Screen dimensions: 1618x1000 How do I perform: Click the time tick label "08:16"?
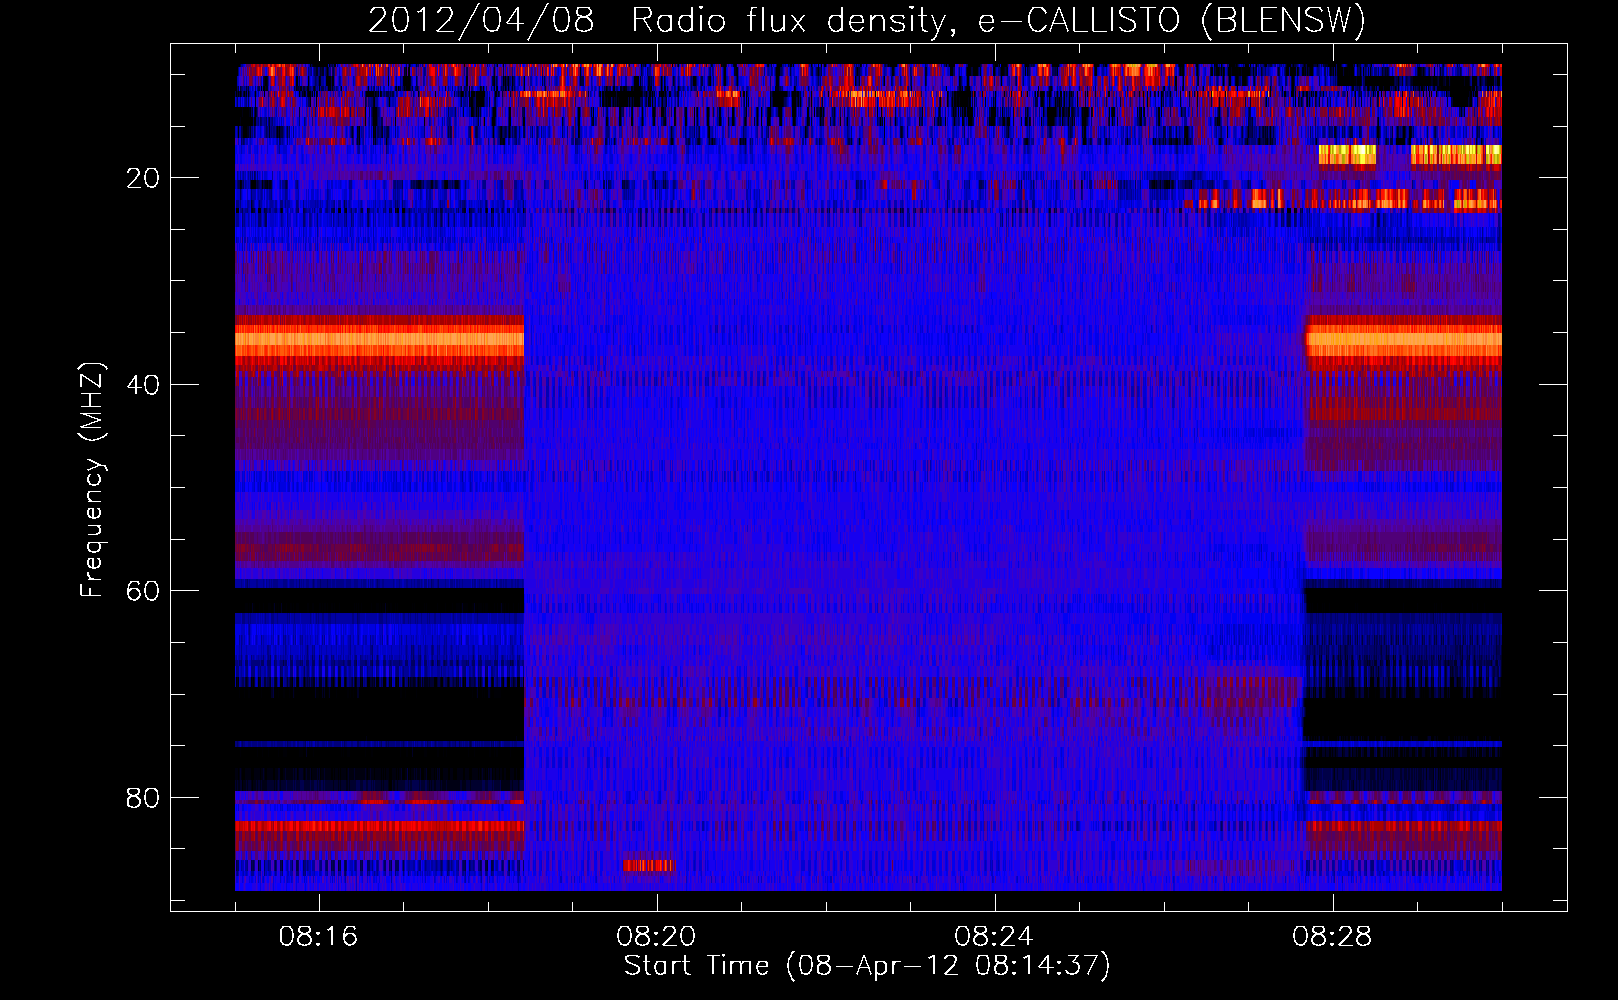point(318,937)
